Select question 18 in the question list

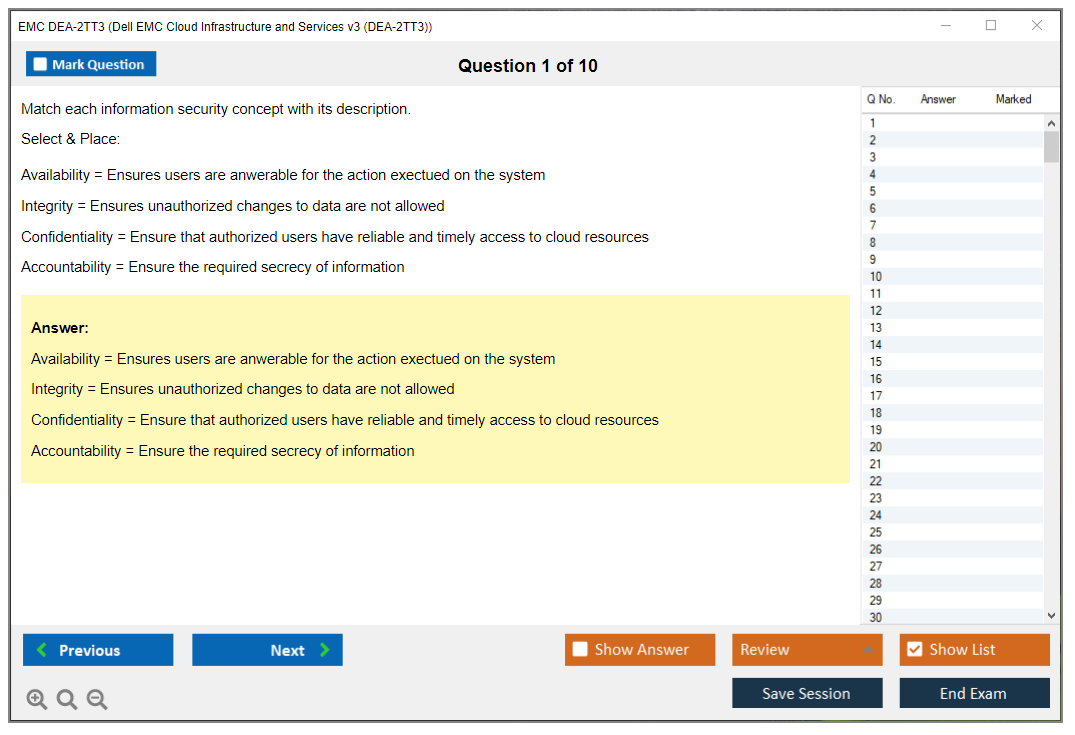click(x=876, y=413)
